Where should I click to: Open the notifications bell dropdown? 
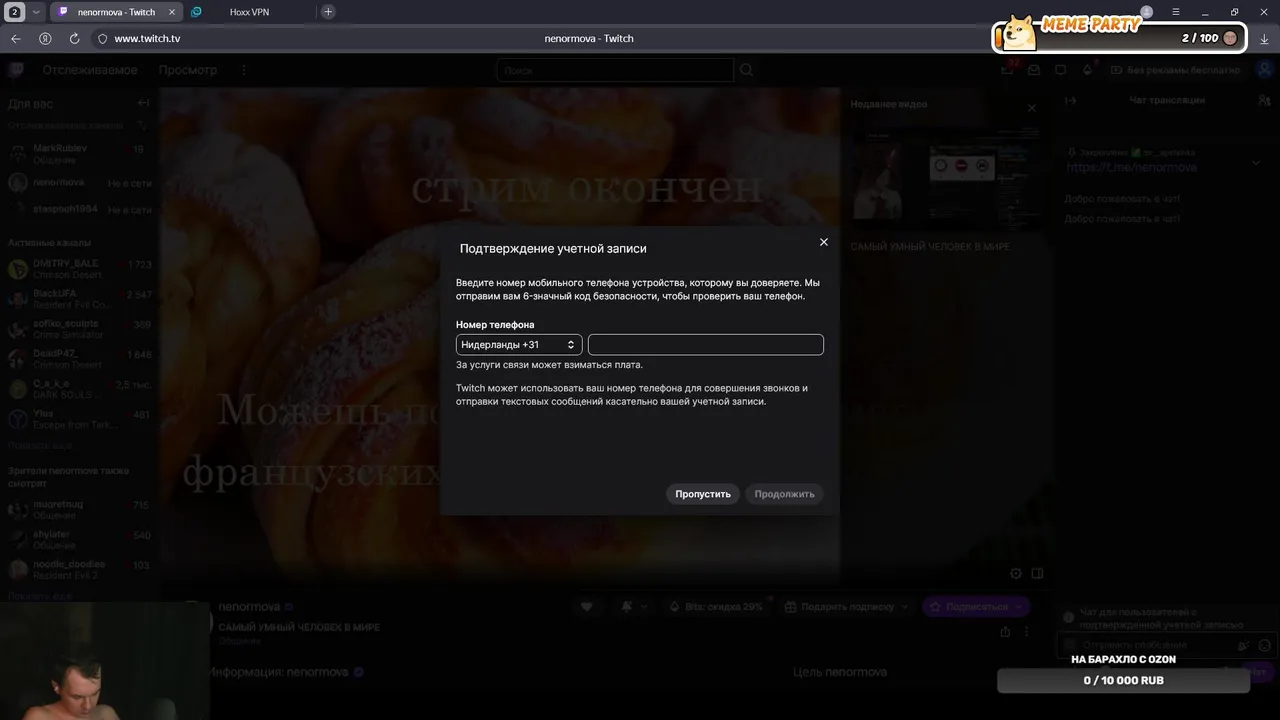point(633,606)
